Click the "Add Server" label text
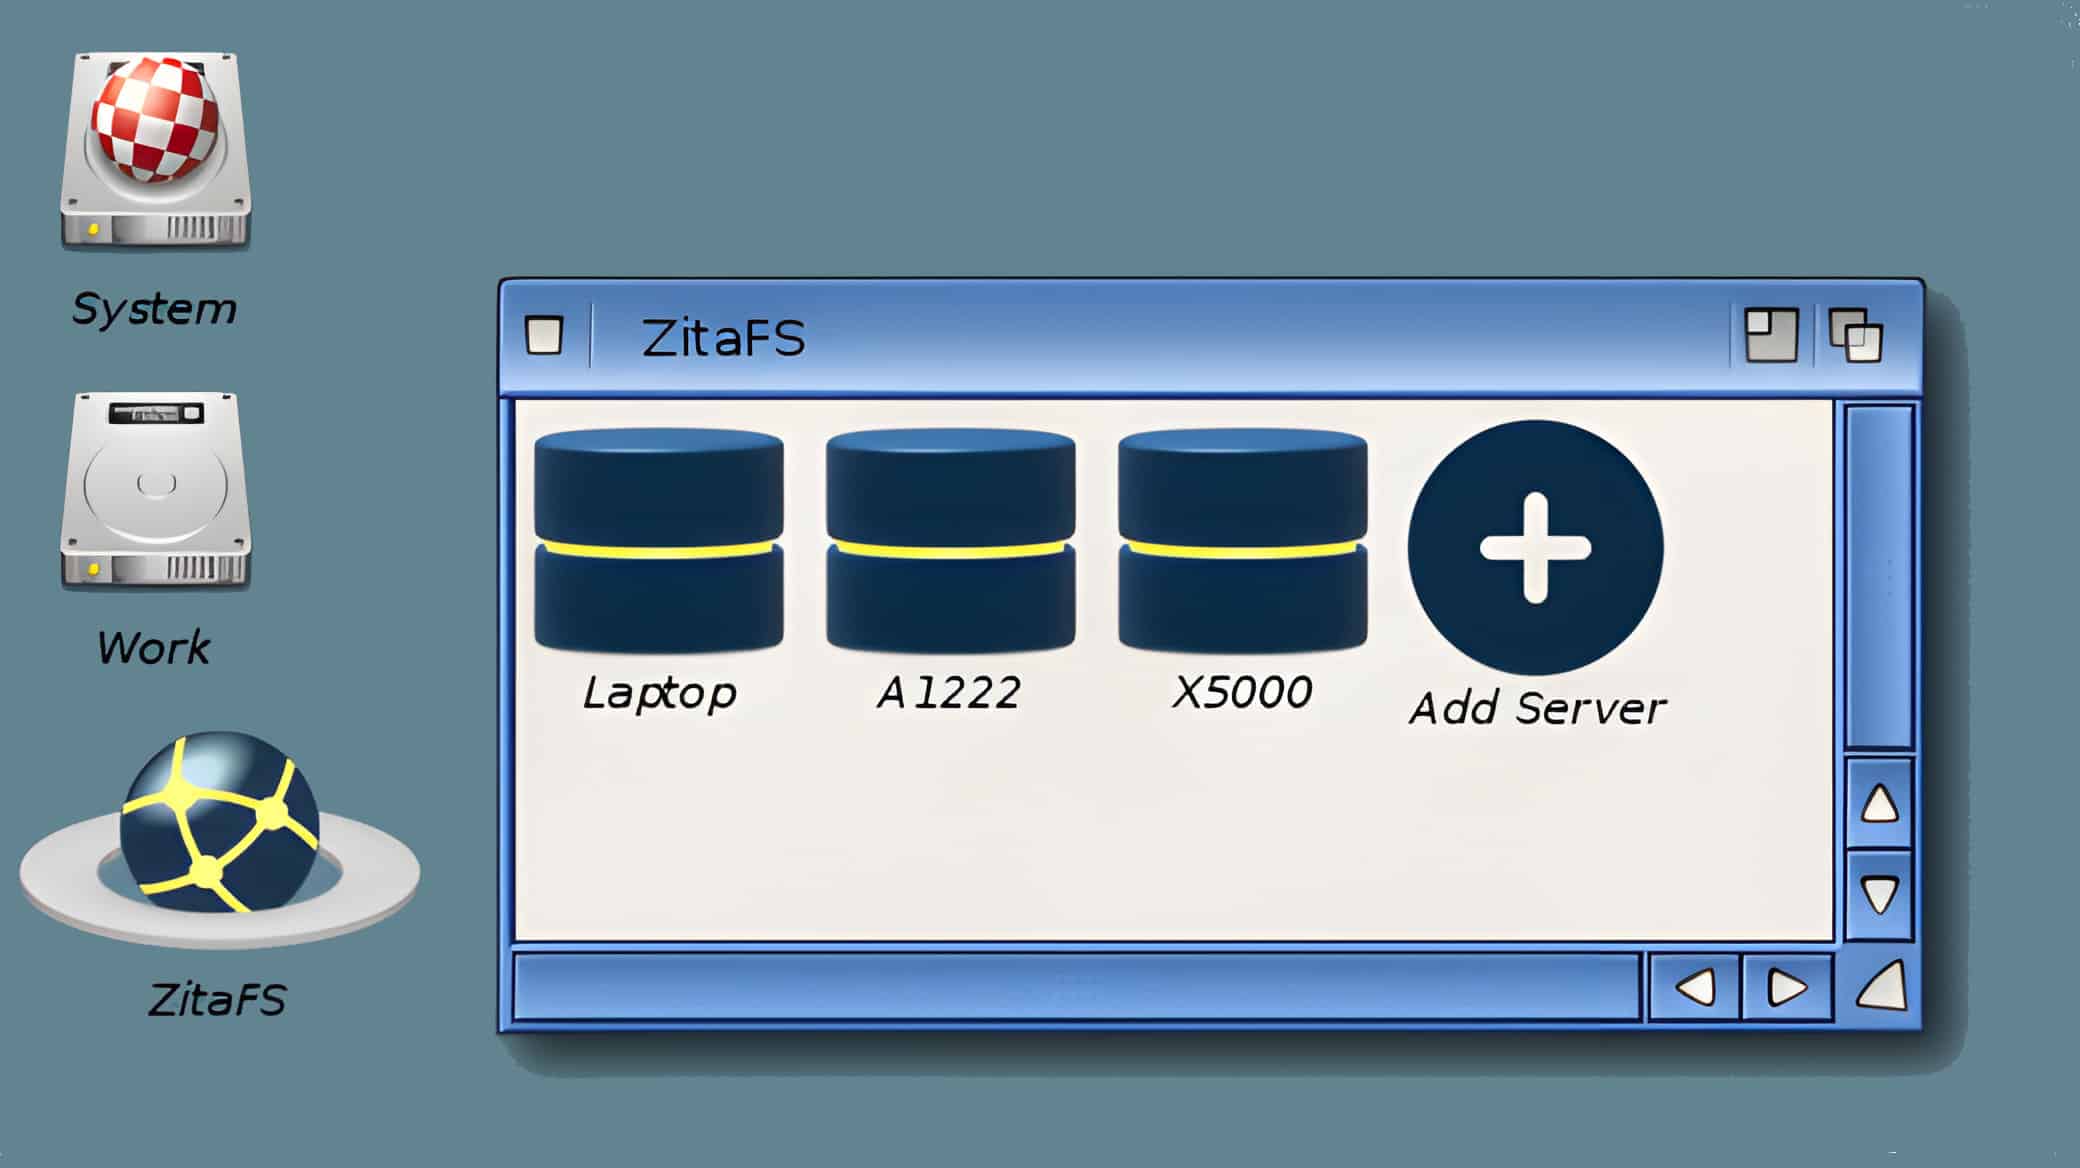This screenshot has height=1168, width=2080. [1538, 708]
